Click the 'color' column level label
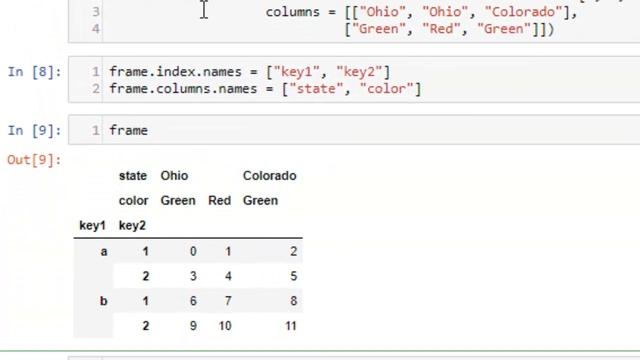640x360 pixels. pos(133,201)
